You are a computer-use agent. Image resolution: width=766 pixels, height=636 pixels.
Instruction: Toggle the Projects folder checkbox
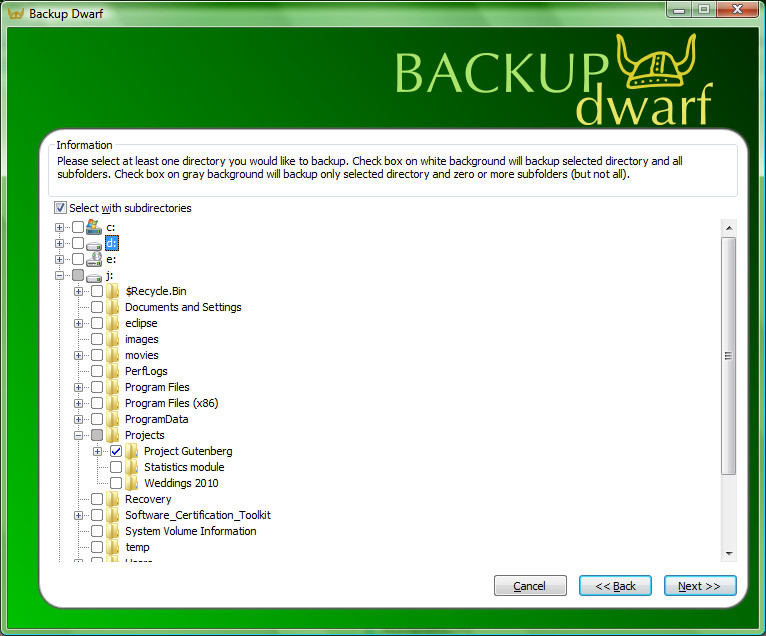pos(97,435)
